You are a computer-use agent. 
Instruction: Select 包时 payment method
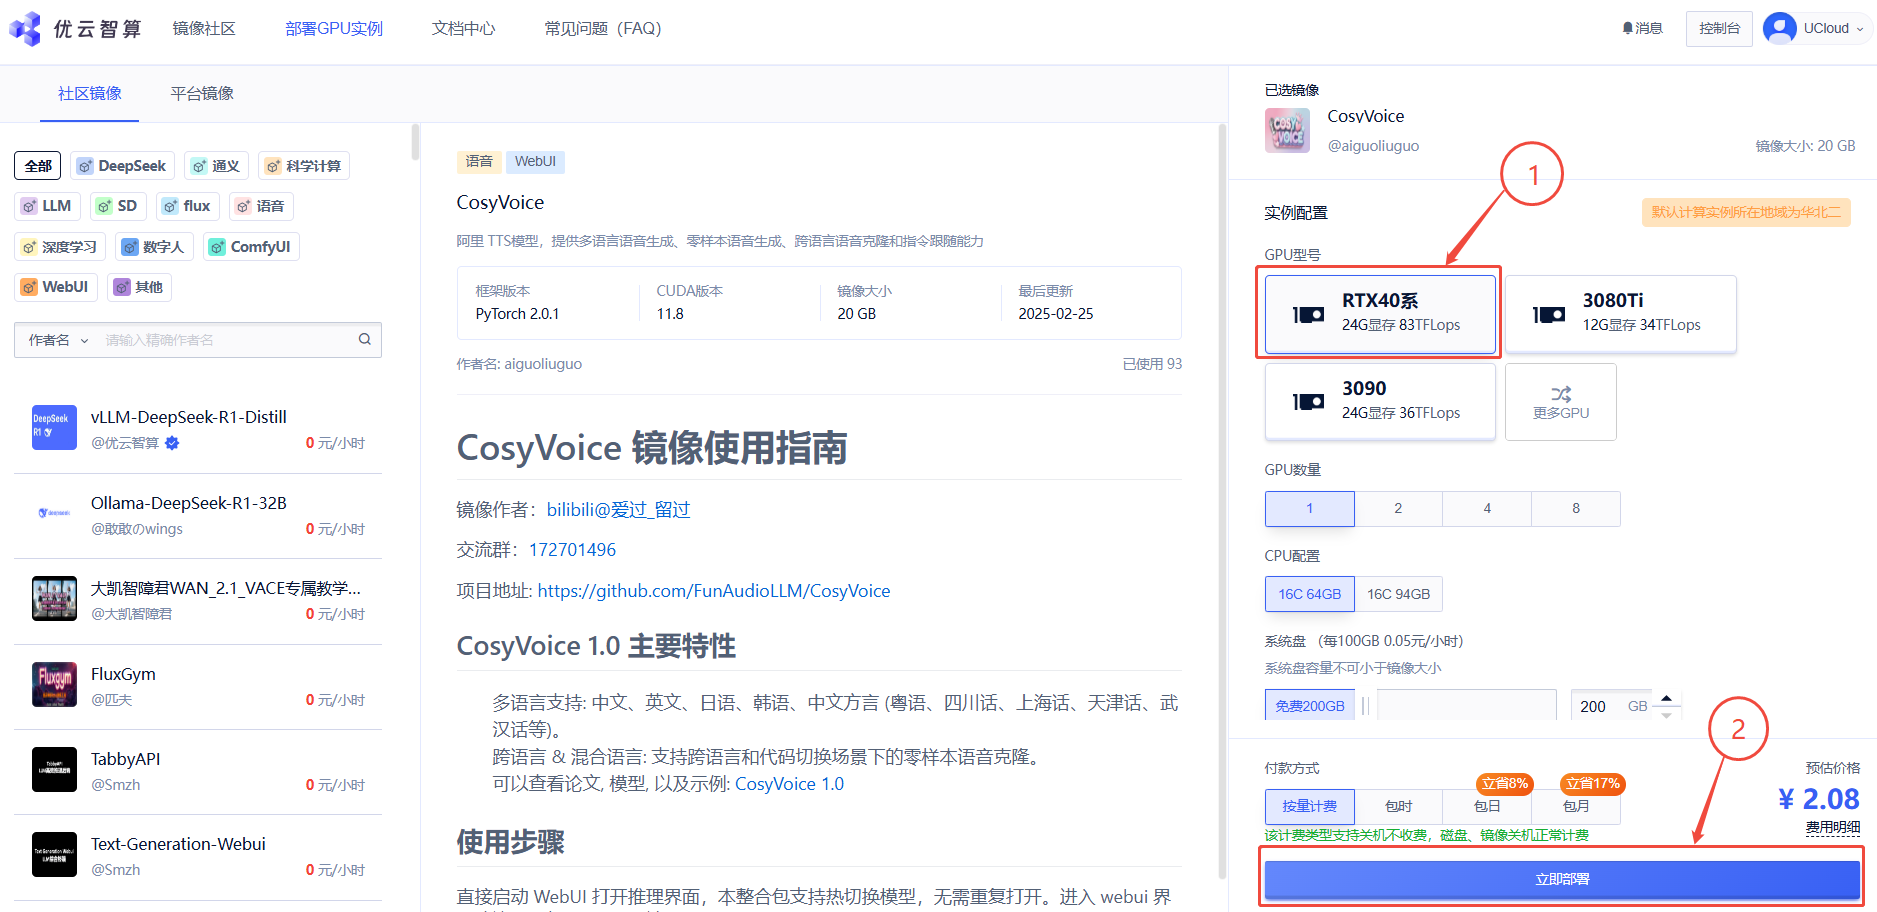(x=1398, y=806)
